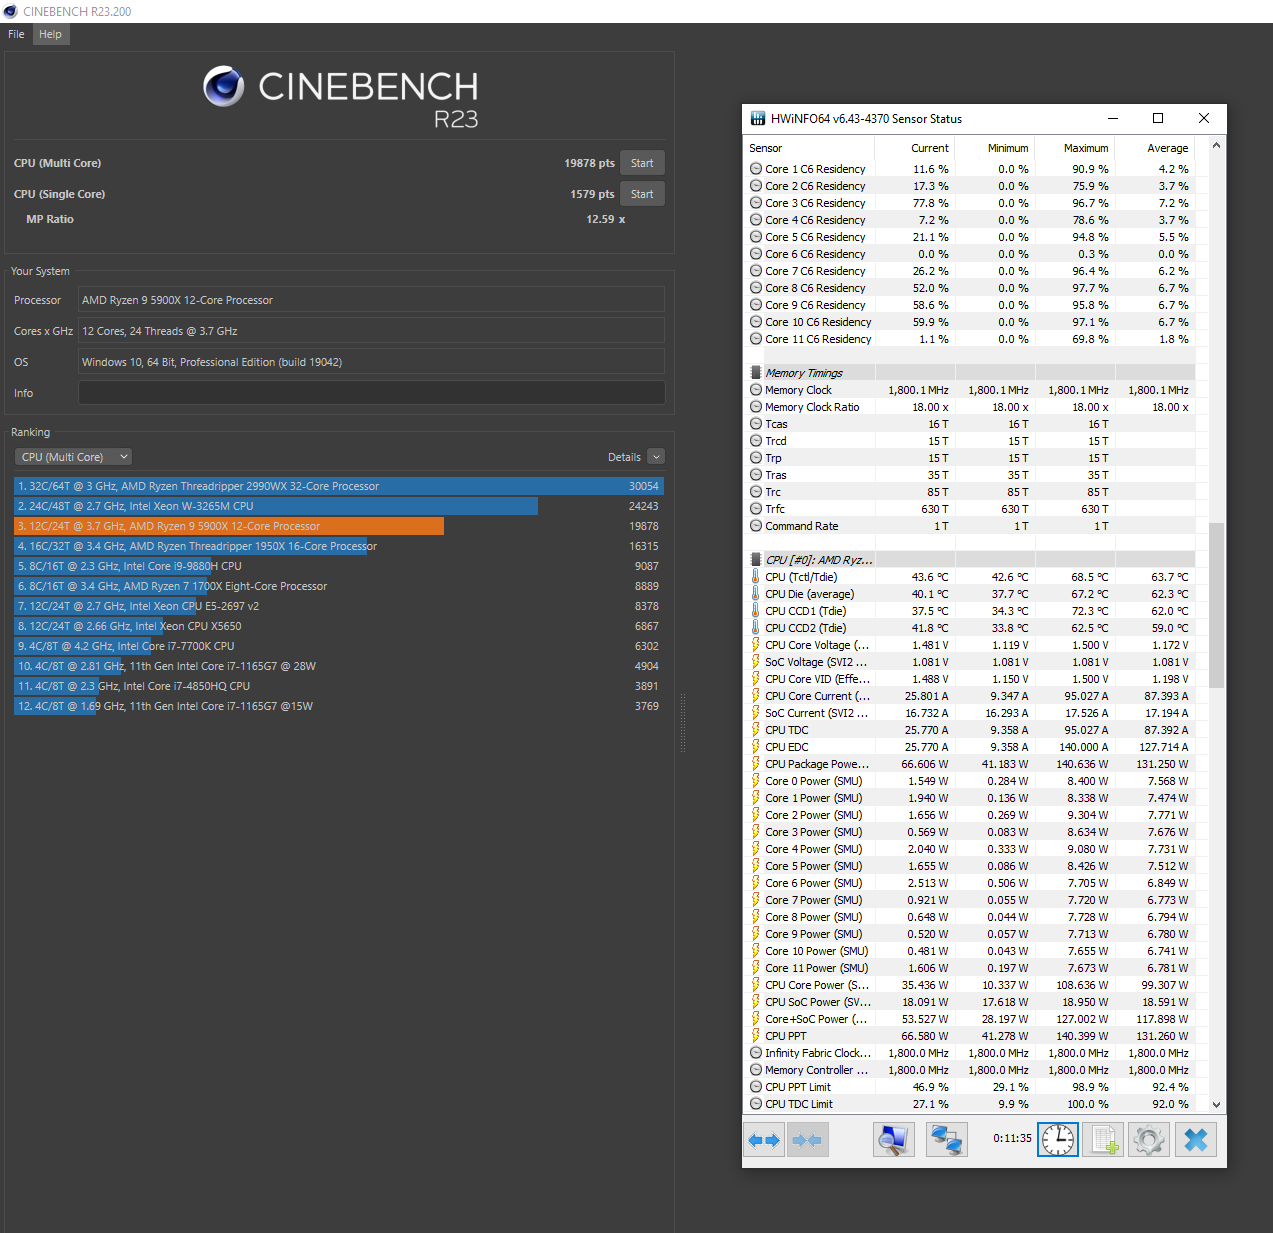Click the left-pointing expand arrows icon

[x=764, y=1139]
